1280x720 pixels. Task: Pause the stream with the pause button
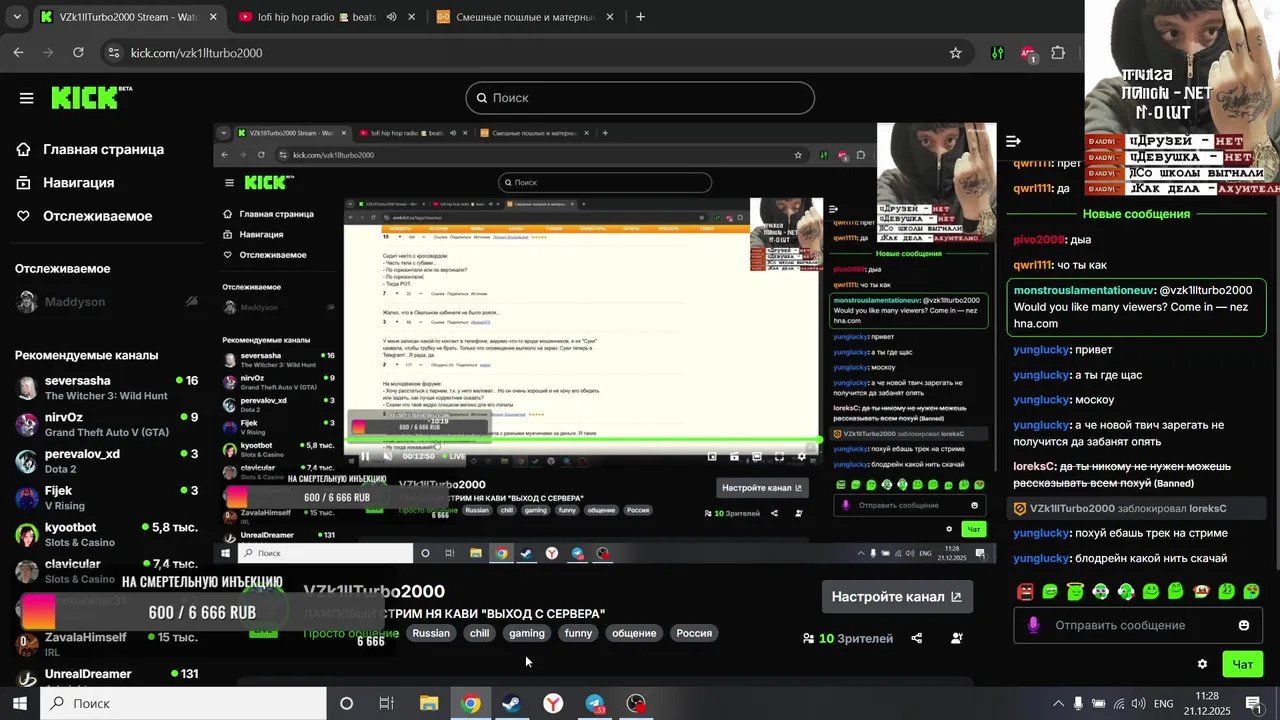pos(364,456)
